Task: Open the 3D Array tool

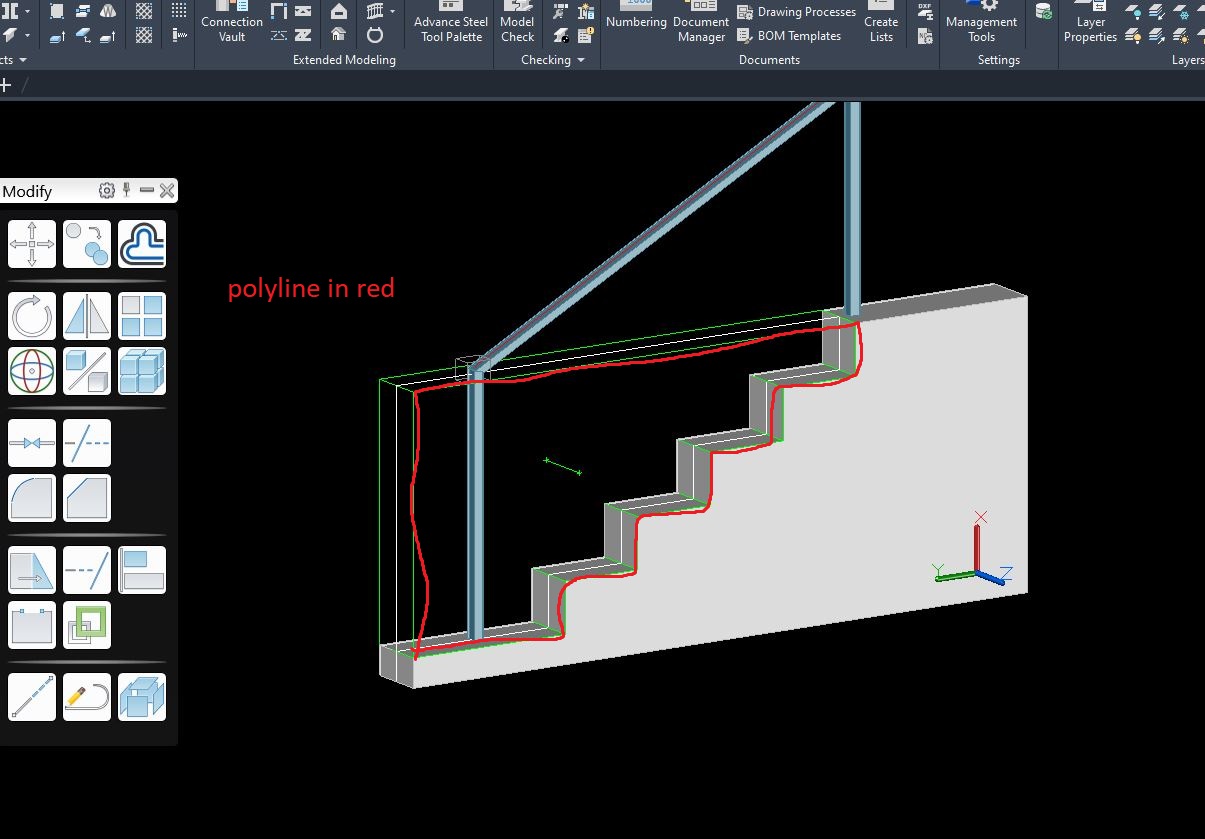Action: point(142,371)
